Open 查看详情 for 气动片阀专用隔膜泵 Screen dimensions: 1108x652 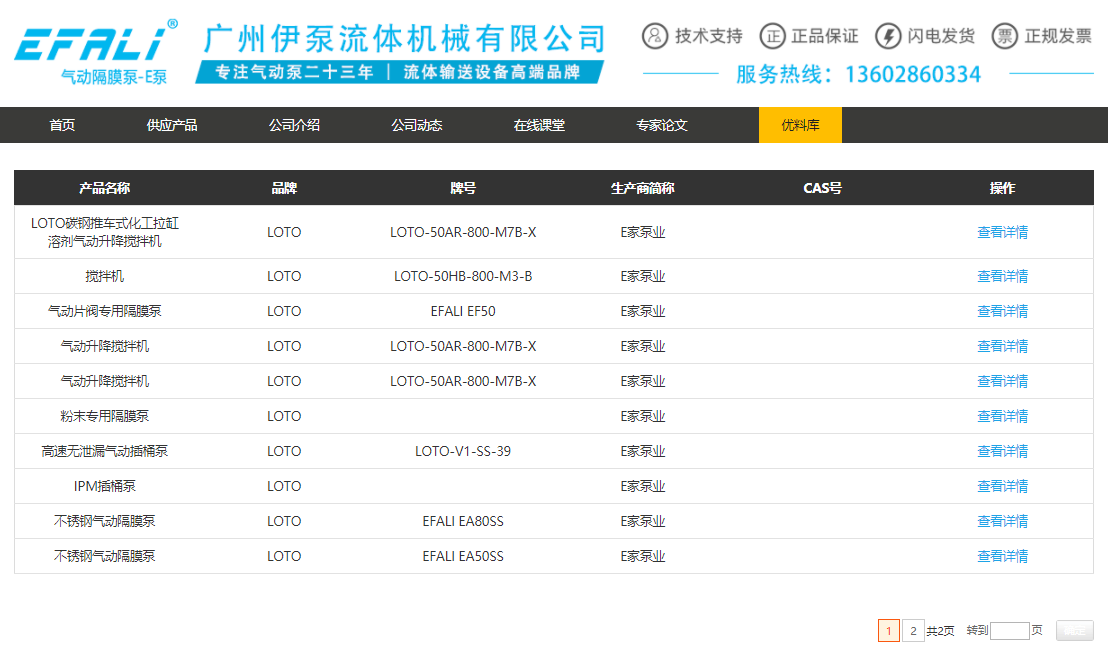coord(1002,311)
